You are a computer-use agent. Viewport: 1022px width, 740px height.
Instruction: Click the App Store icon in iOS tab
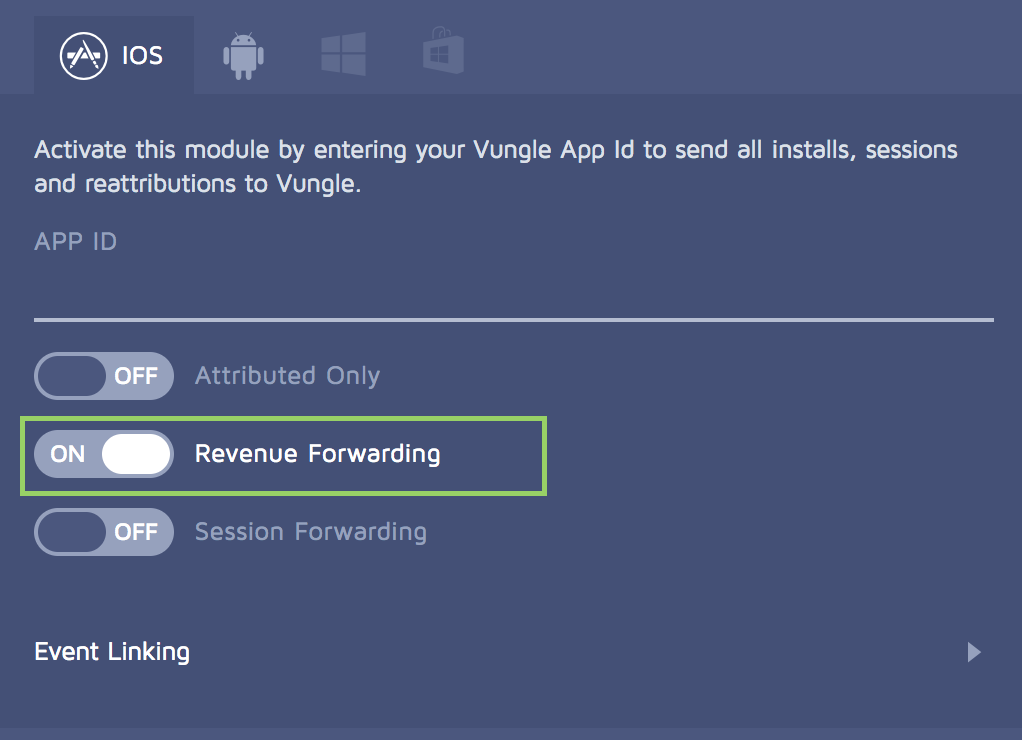tap(83, 56)
